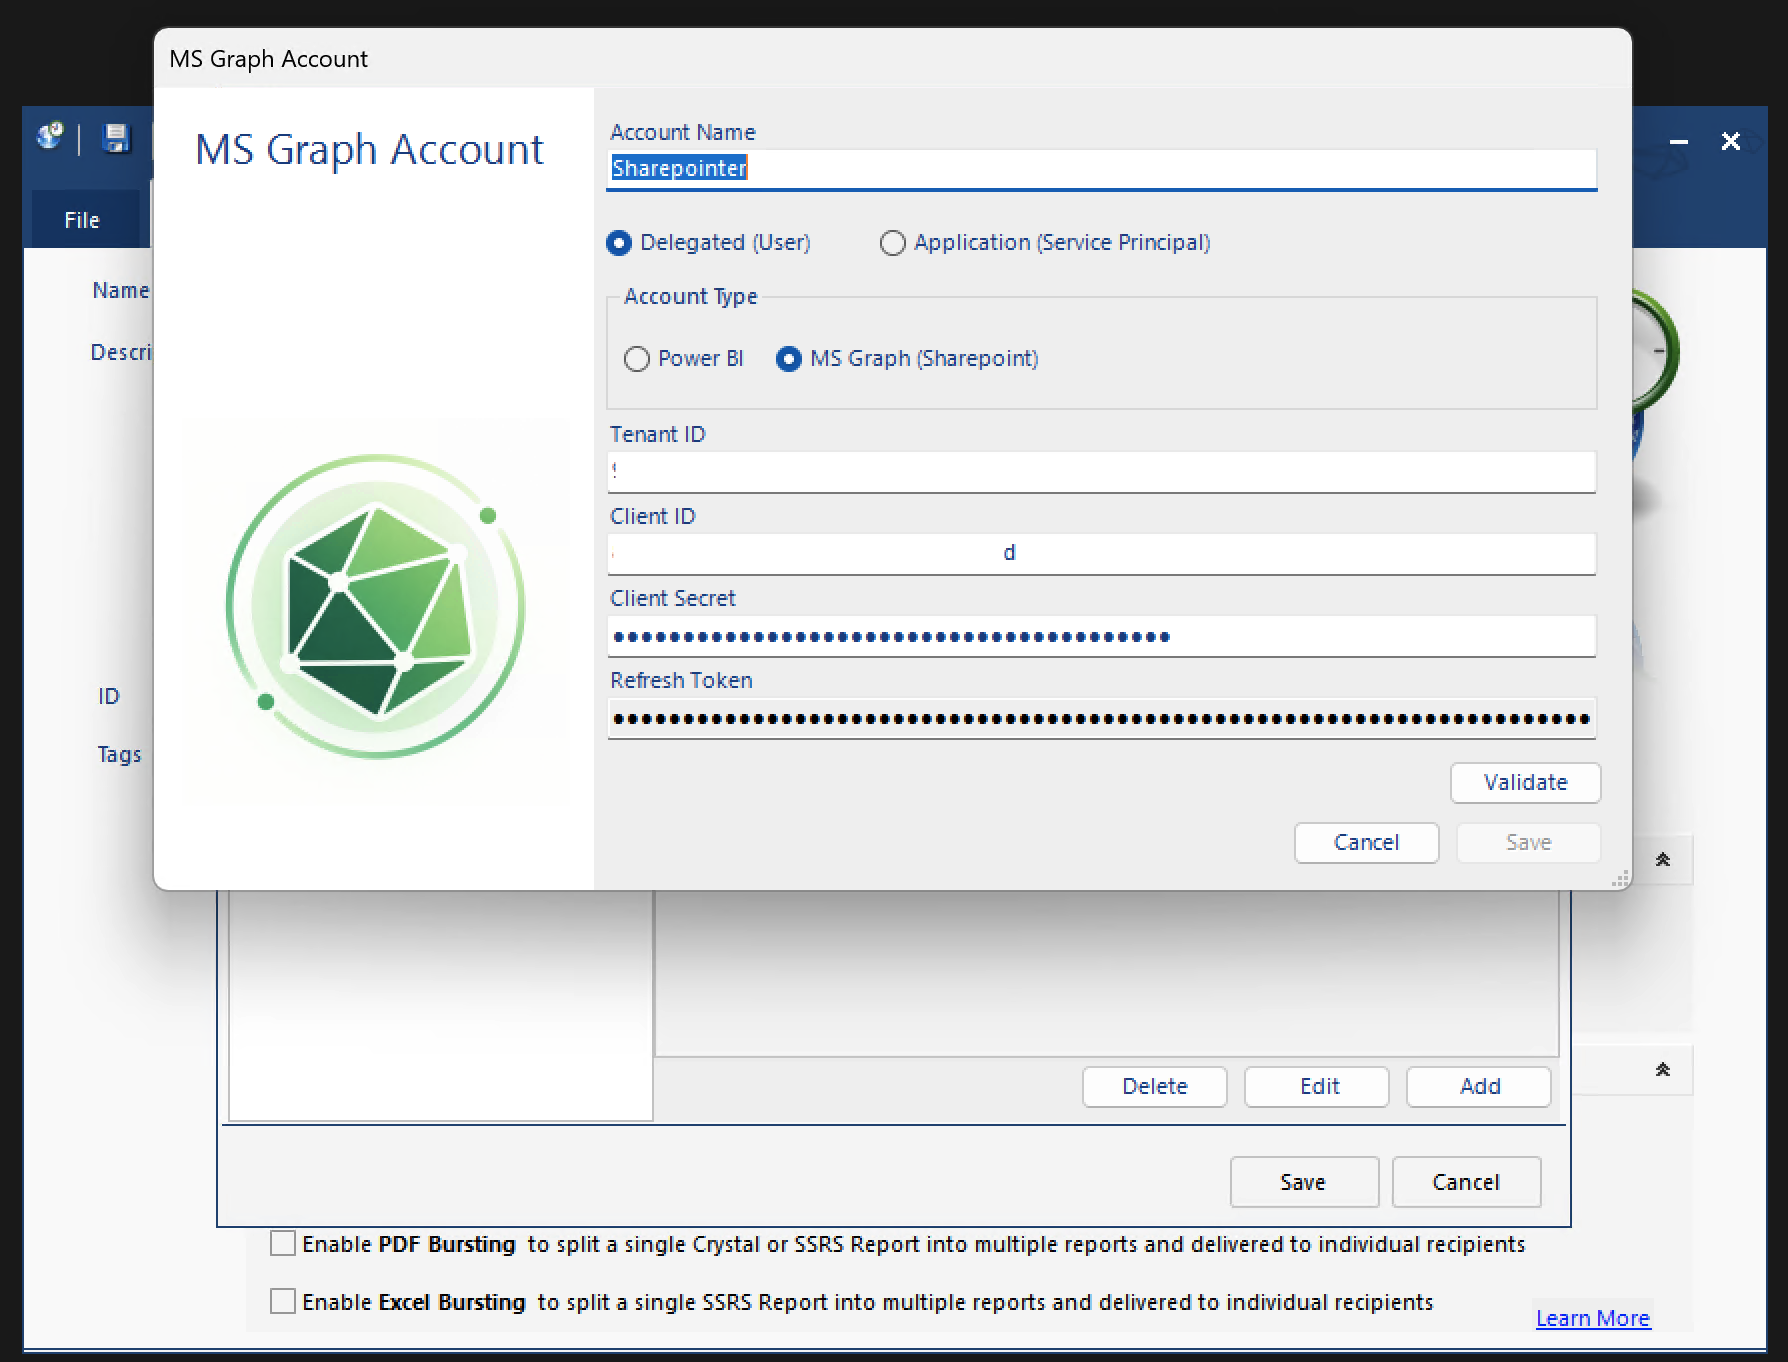
Task: Click the floppy disk save icon
Action: [116, 138]
